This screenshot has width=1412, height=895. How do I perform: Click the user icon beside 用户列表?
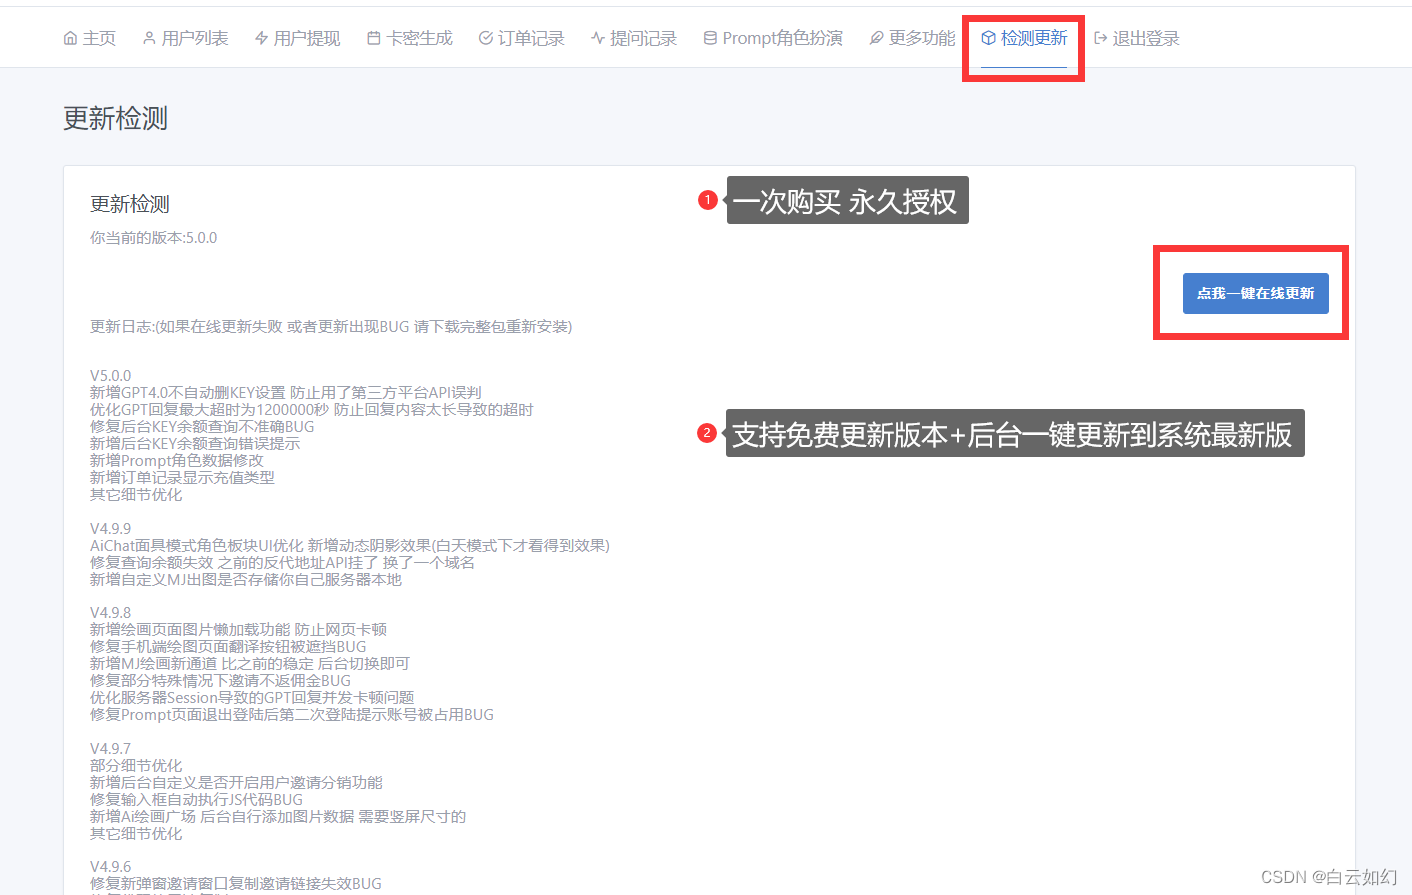click(149, 38)
